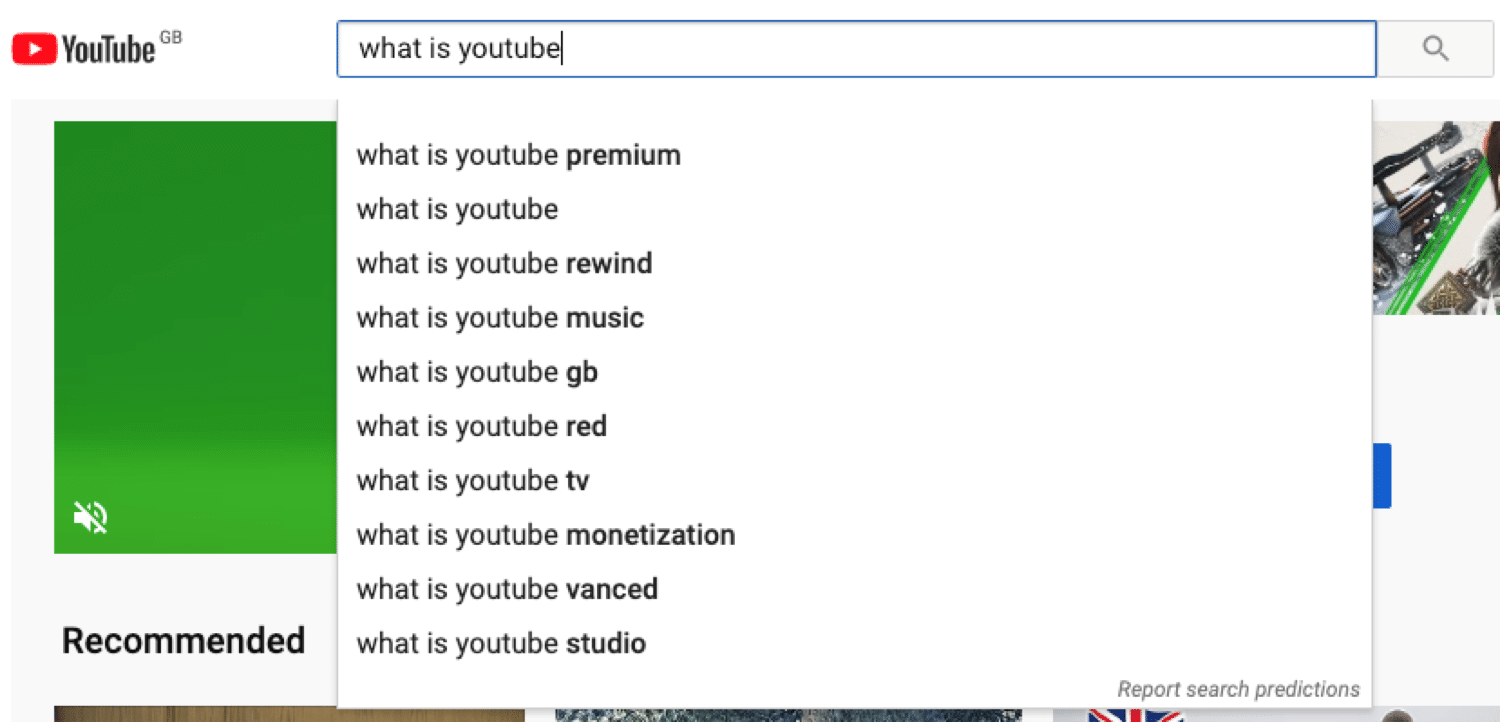1500x722 pixels.
Task: Select the plain "what is youtube" suggestion
Action: click(x=457, y=209)
